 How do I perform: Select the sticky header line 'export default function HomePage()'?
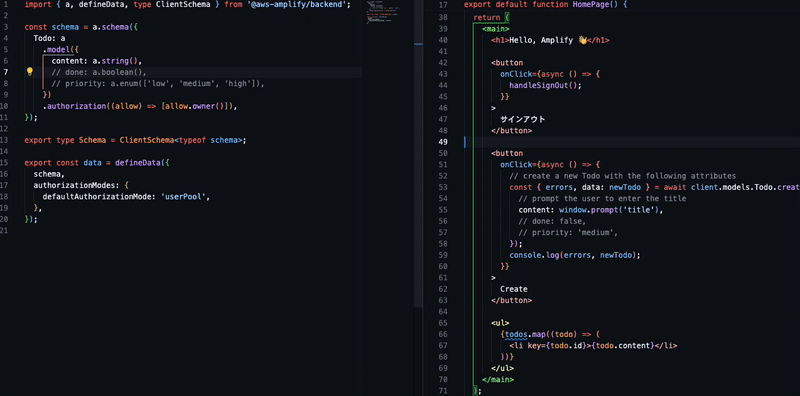point(545,5)
